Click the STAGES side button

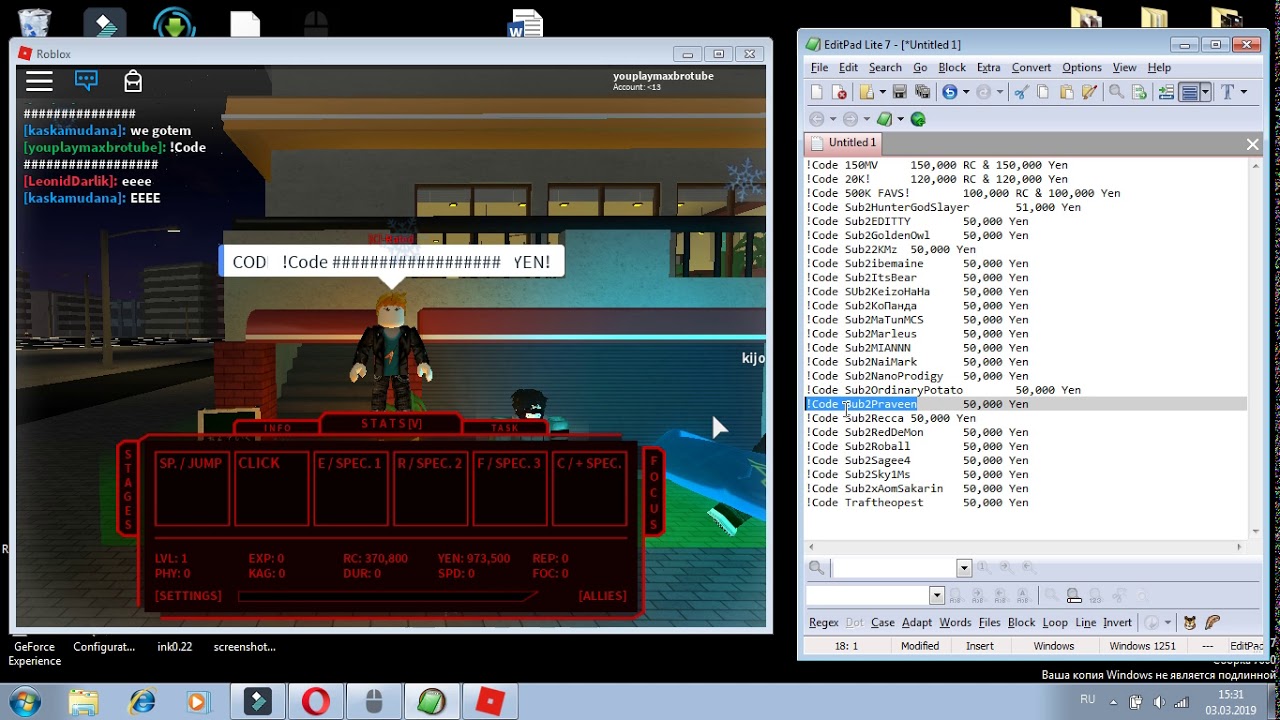pyautogui.click(x=128, y=490)
